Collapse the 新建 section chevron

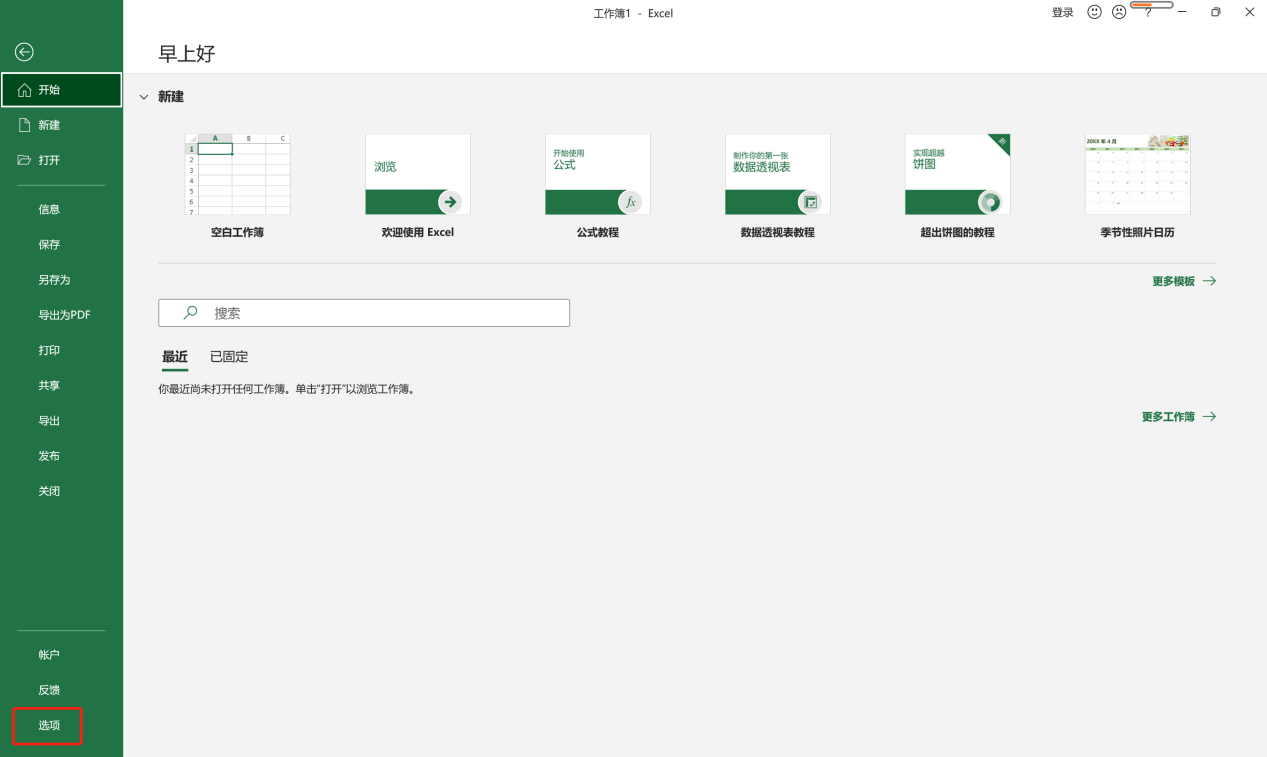(x=143, y=96)
